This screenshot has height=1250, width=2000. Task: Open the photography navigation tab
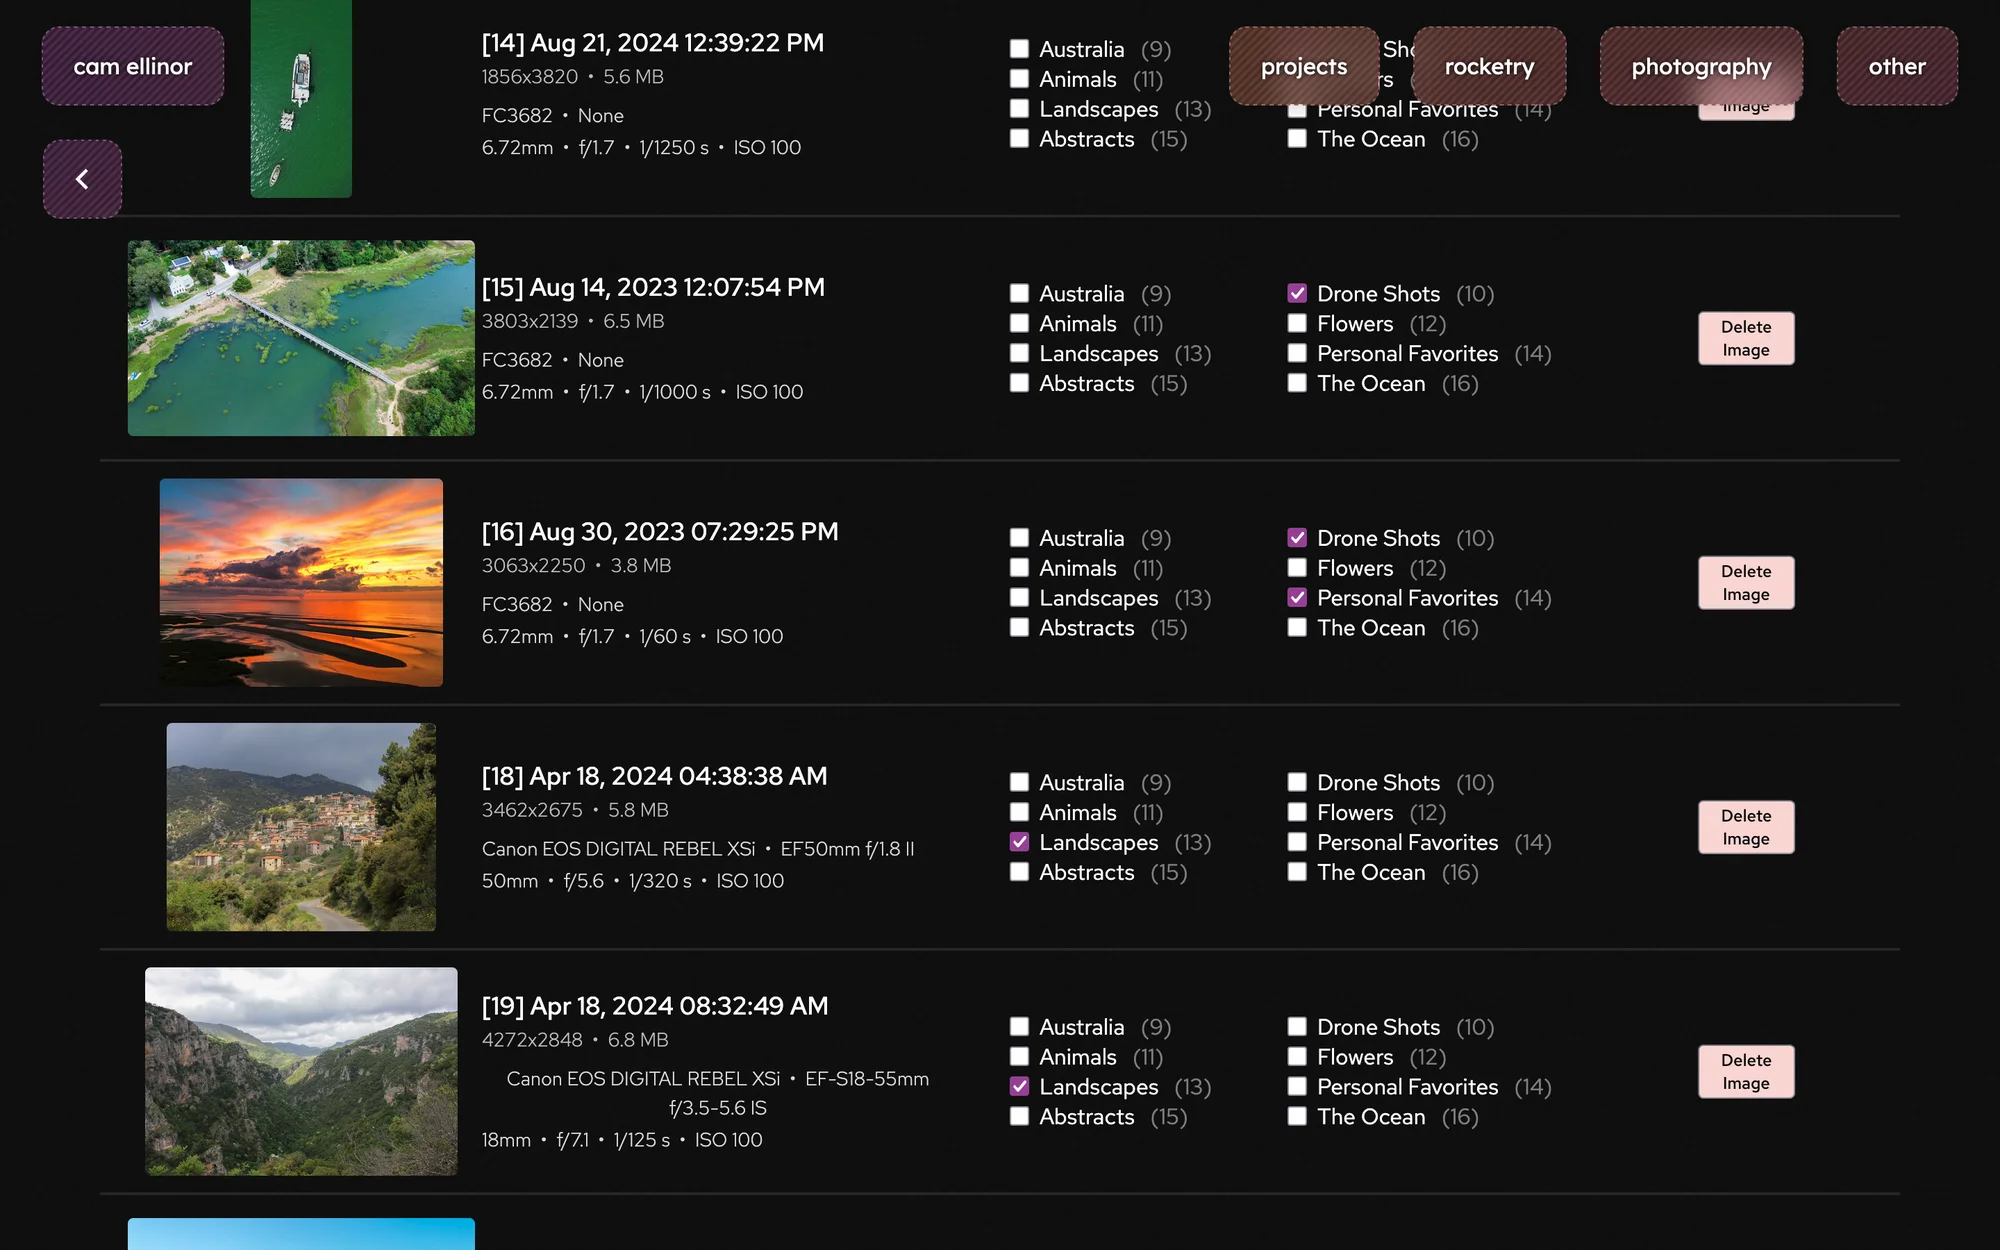[1701, 66]
